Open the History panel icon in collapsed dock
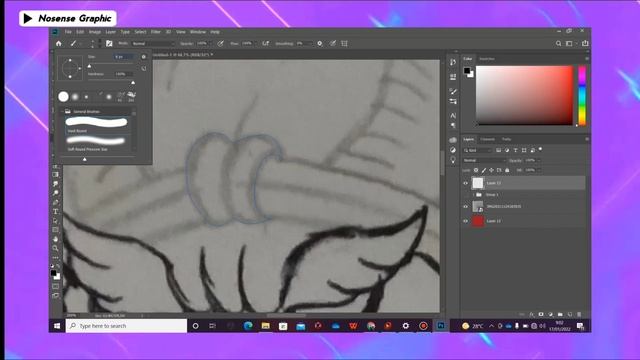This screenshot has height=360, width=640. pos(453,62)
